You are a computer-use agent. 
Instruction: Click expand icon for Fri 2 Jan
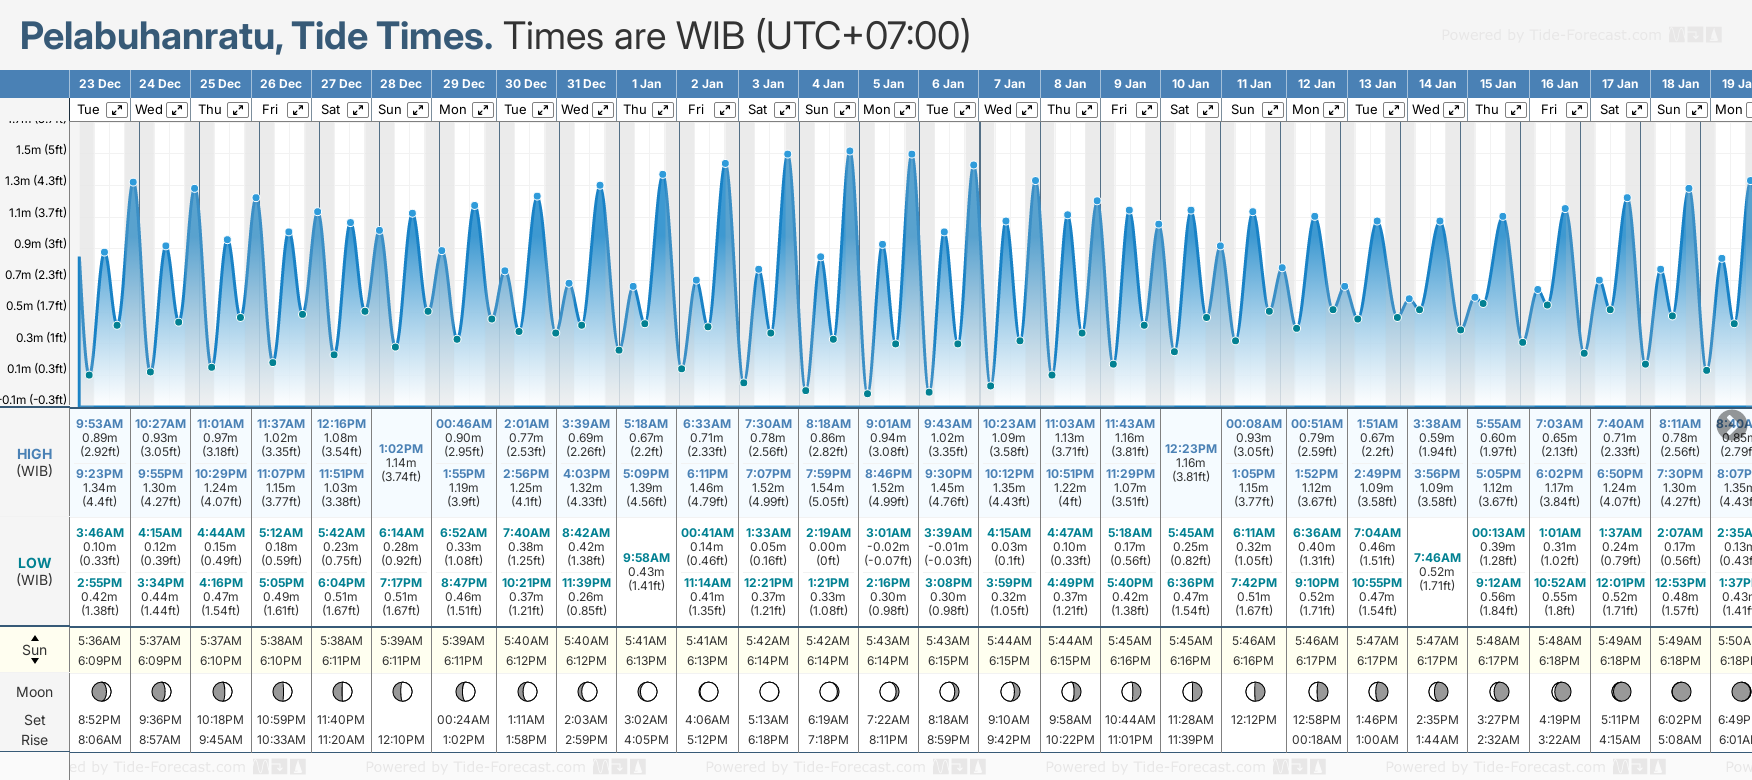(725, 110)
